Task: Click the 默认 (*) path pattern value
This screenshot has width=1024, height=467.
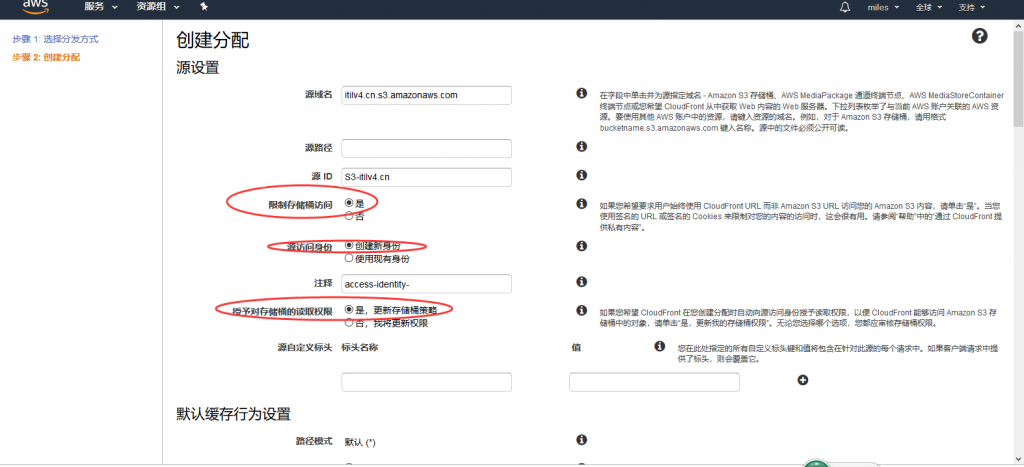Action: tap(360, 443)
